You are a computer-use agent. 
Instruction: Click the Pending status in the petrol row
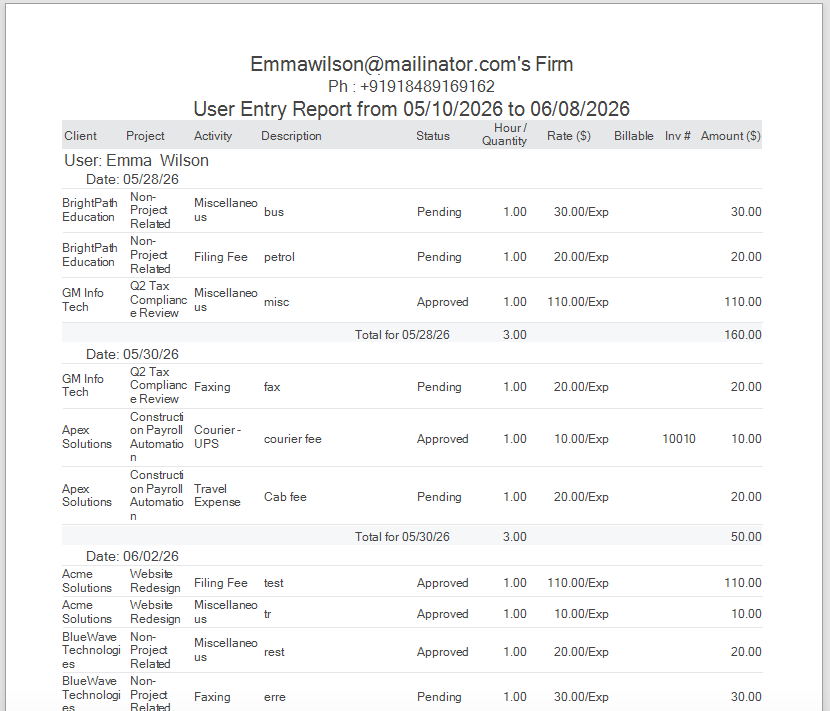click(439, 257)
